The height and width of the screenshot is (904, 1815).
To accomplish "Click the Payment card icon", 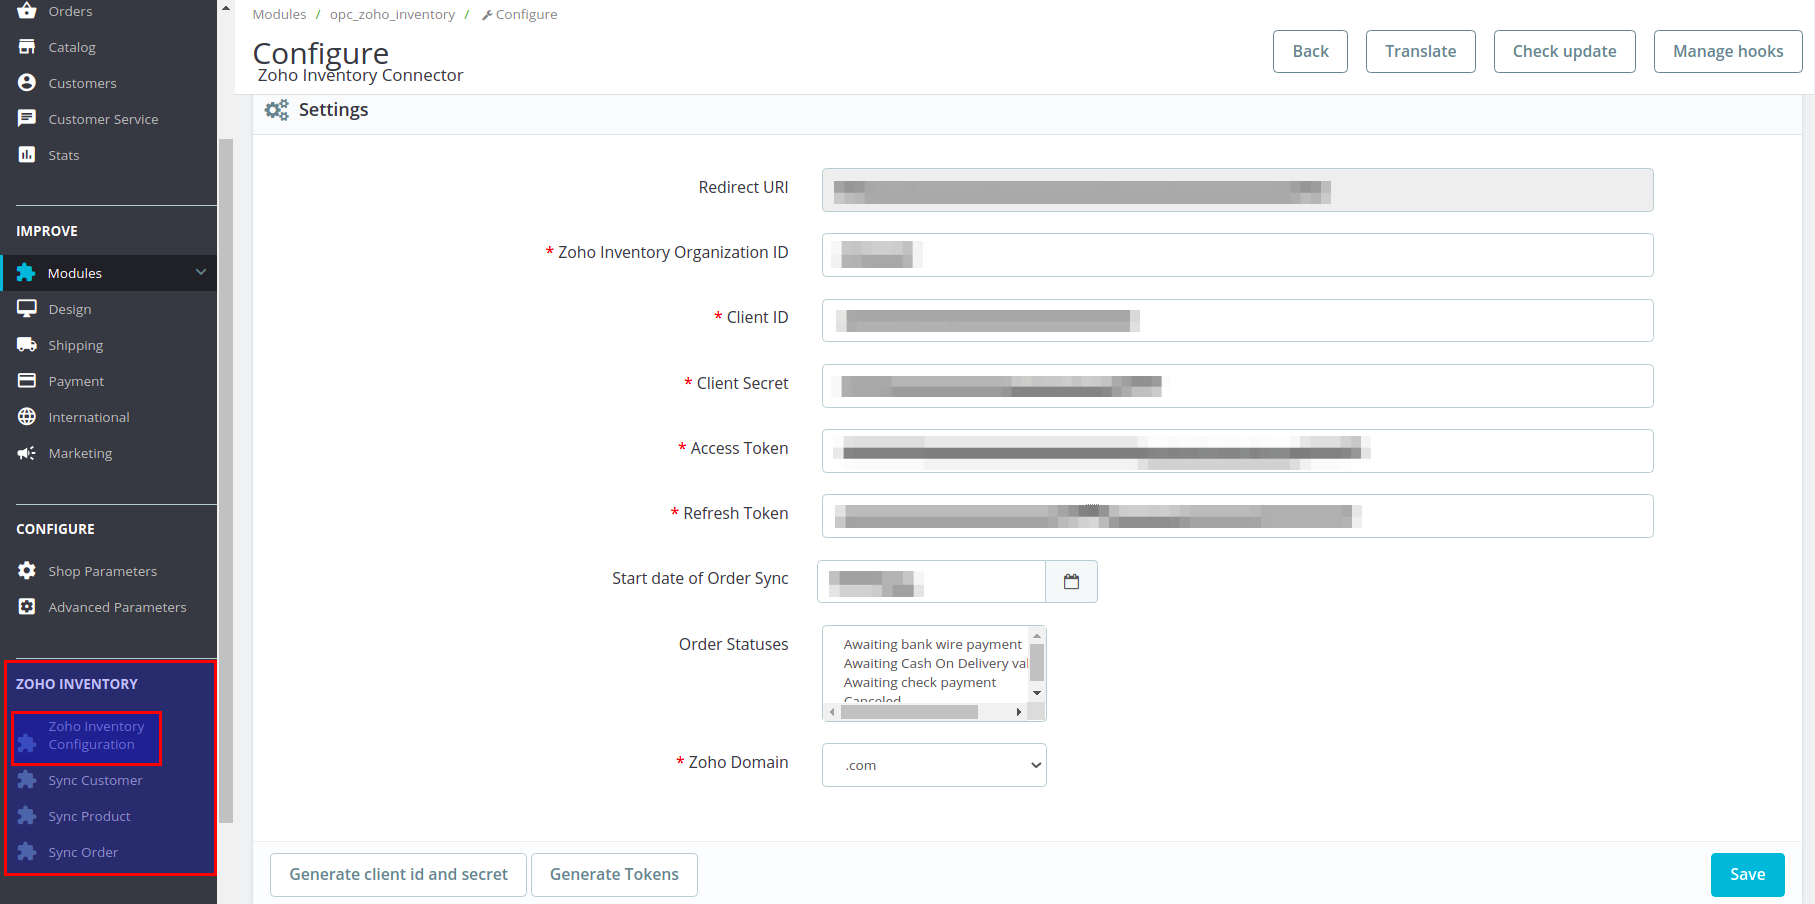I will click(x=27, y=381).
